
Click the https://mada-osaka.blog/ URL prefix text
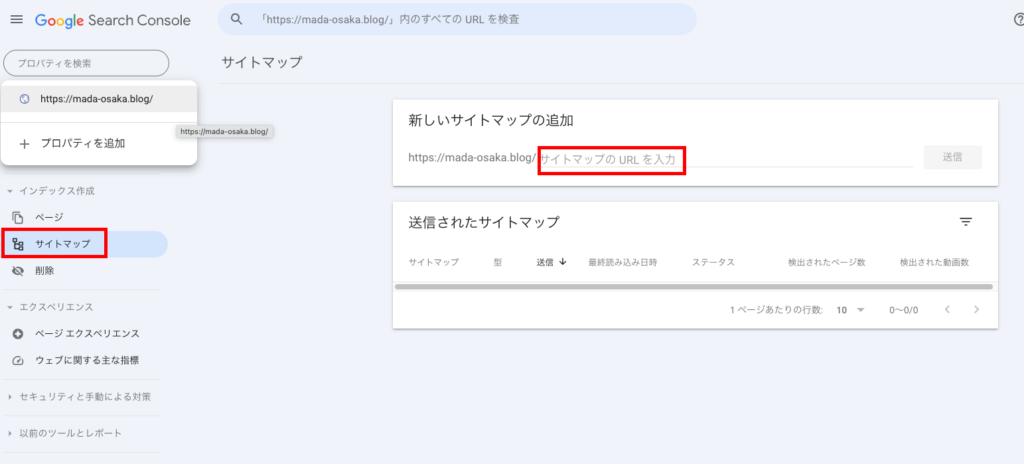pyautogui.click(x=472, y=157)
